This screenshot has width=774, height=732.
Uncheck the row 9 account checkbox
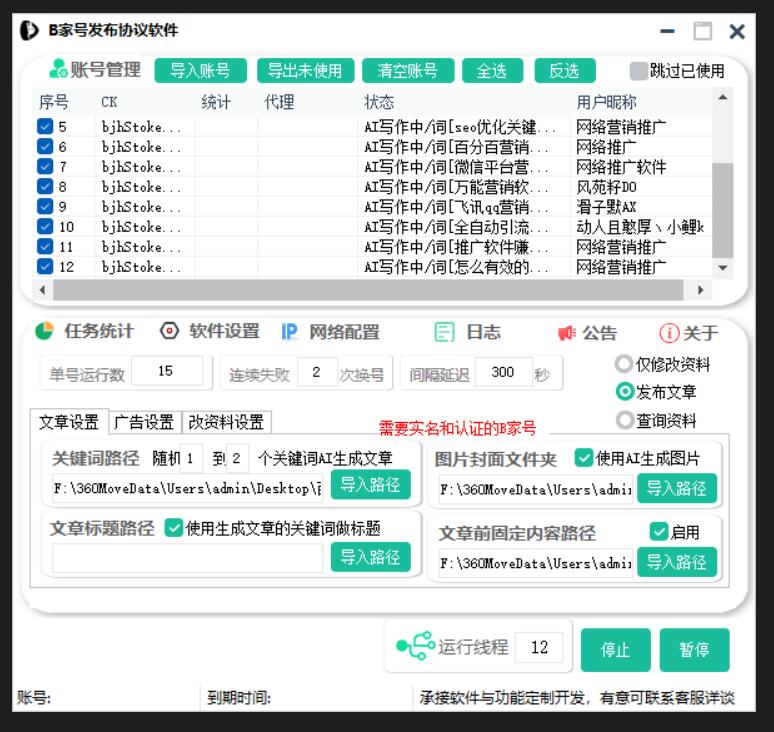click(x=45, y=207)
